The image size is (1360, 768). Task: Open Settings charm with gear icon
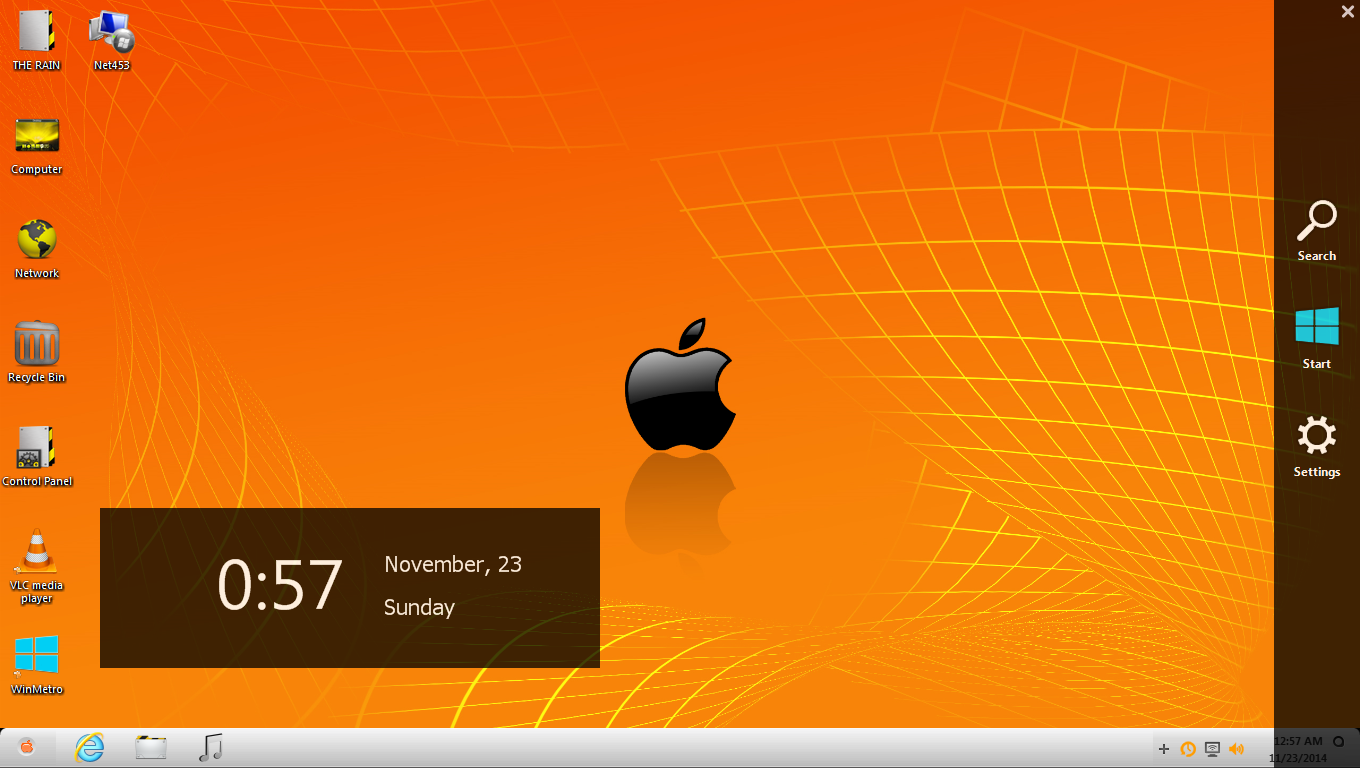[1317, 447]
